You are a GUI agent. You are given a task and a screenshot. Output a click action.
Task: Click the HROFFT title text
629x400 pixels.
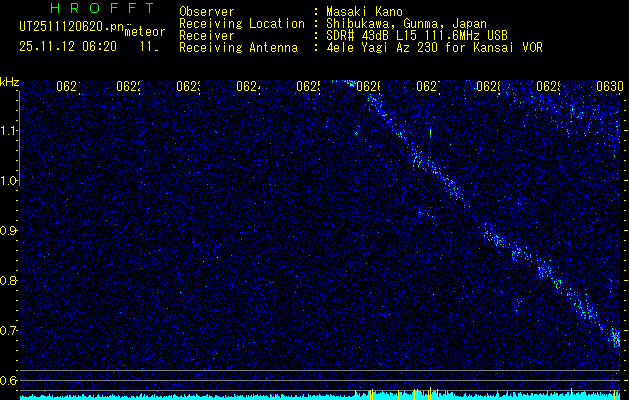(102, 8)
